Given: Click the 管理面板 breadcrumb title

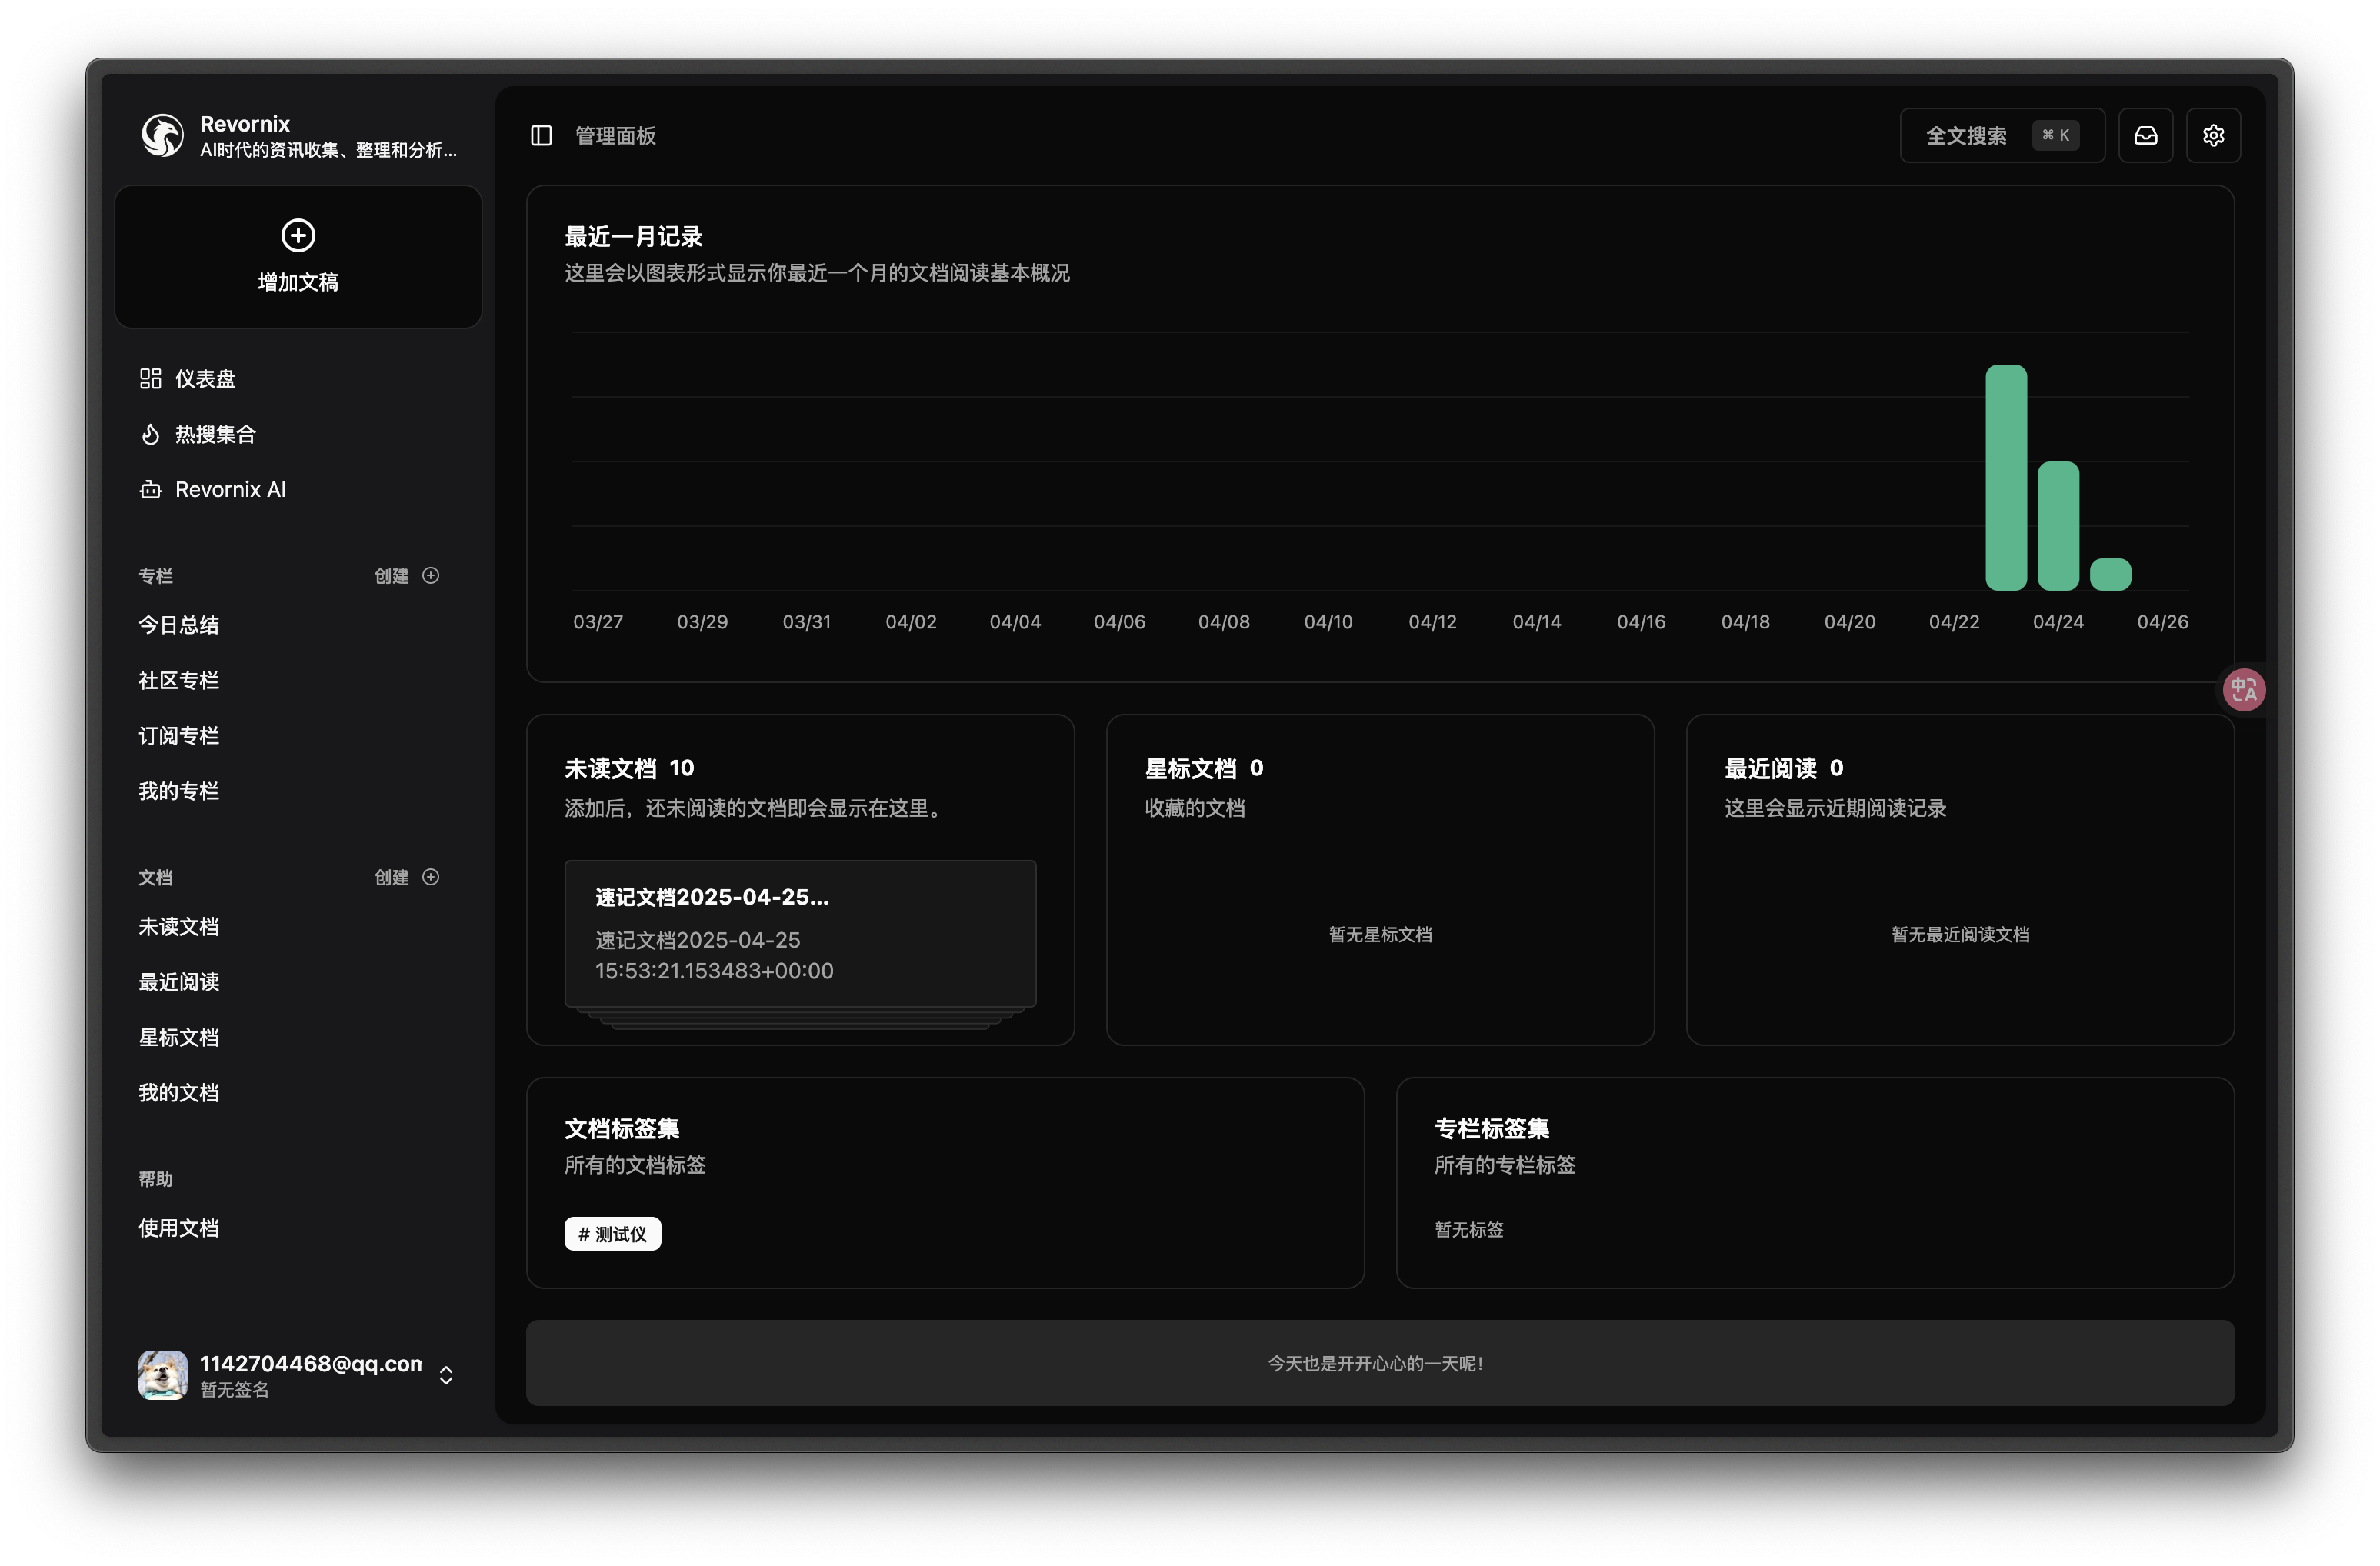Looking at the screenshot, I should click(615, 135).
